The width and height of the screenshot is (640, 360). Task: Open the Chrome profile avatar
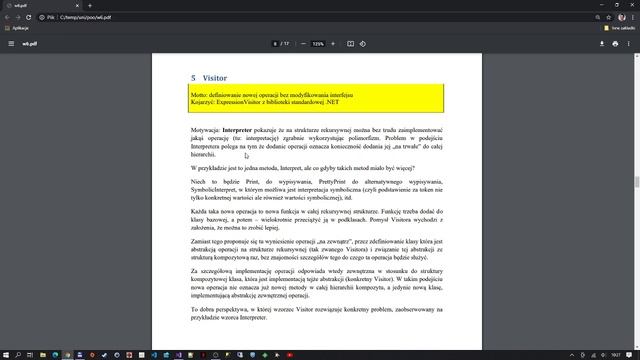pos(622,18)
